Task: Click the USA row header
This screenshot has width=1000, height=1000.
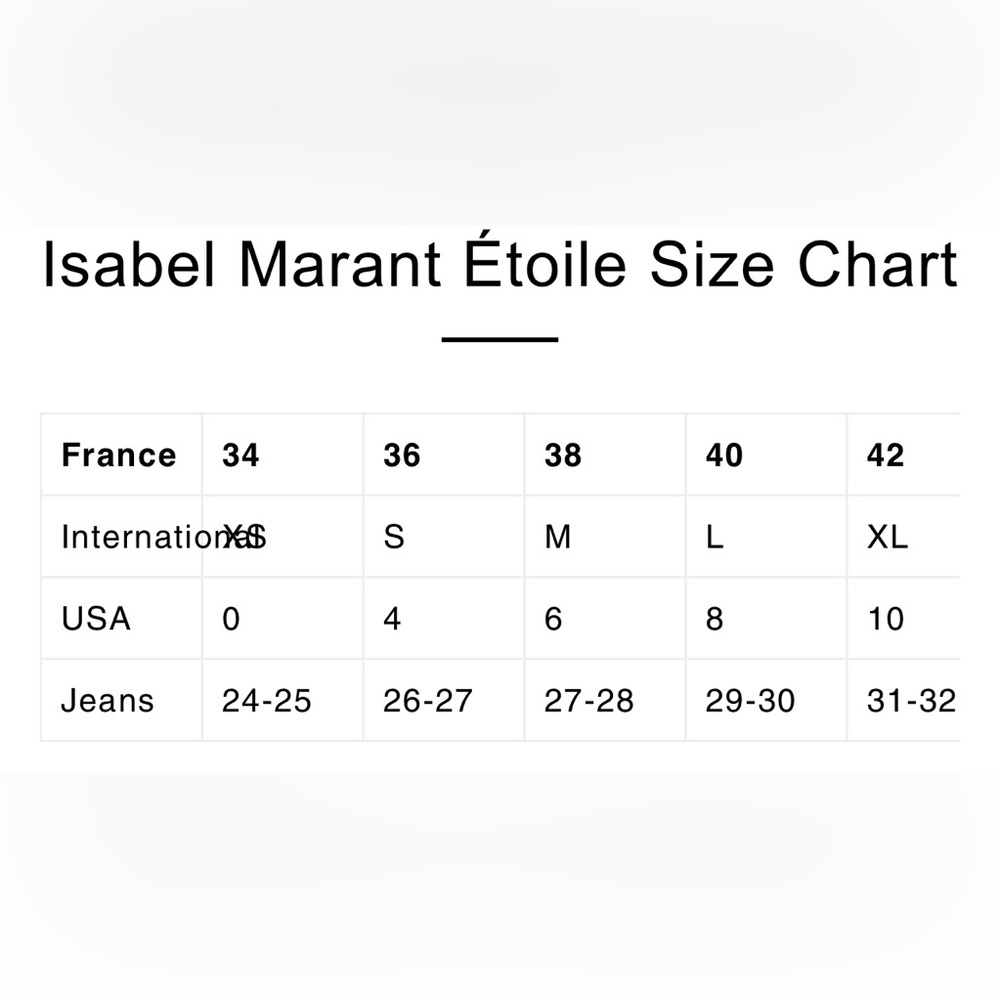Action: [96, 619]
